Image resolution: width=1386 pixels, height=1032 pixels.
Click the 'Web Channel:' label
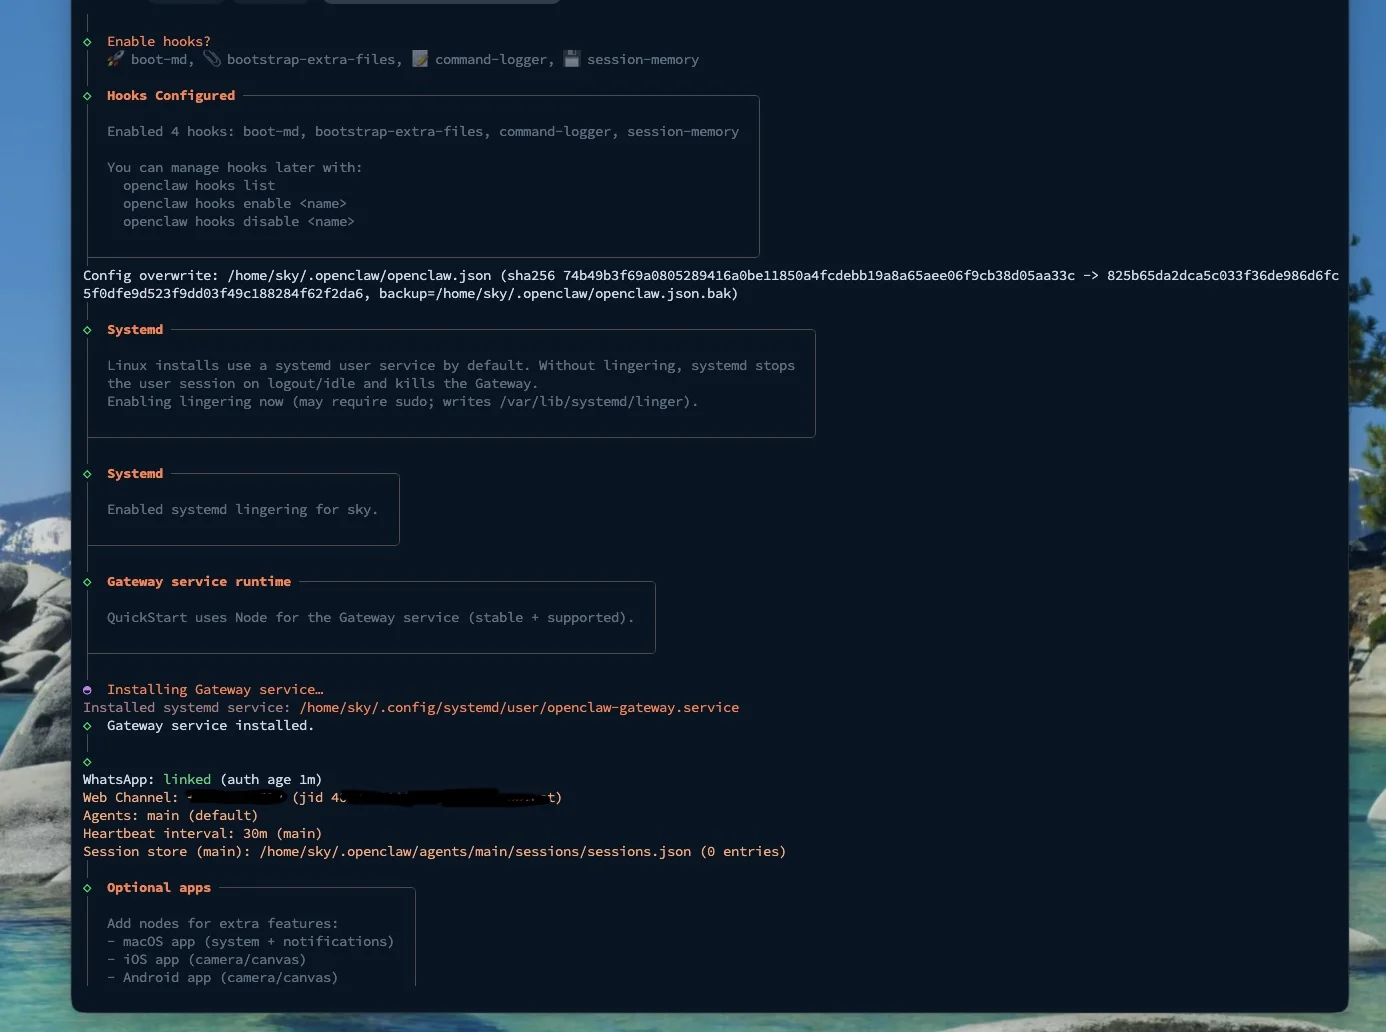click(x=131, y=798)
